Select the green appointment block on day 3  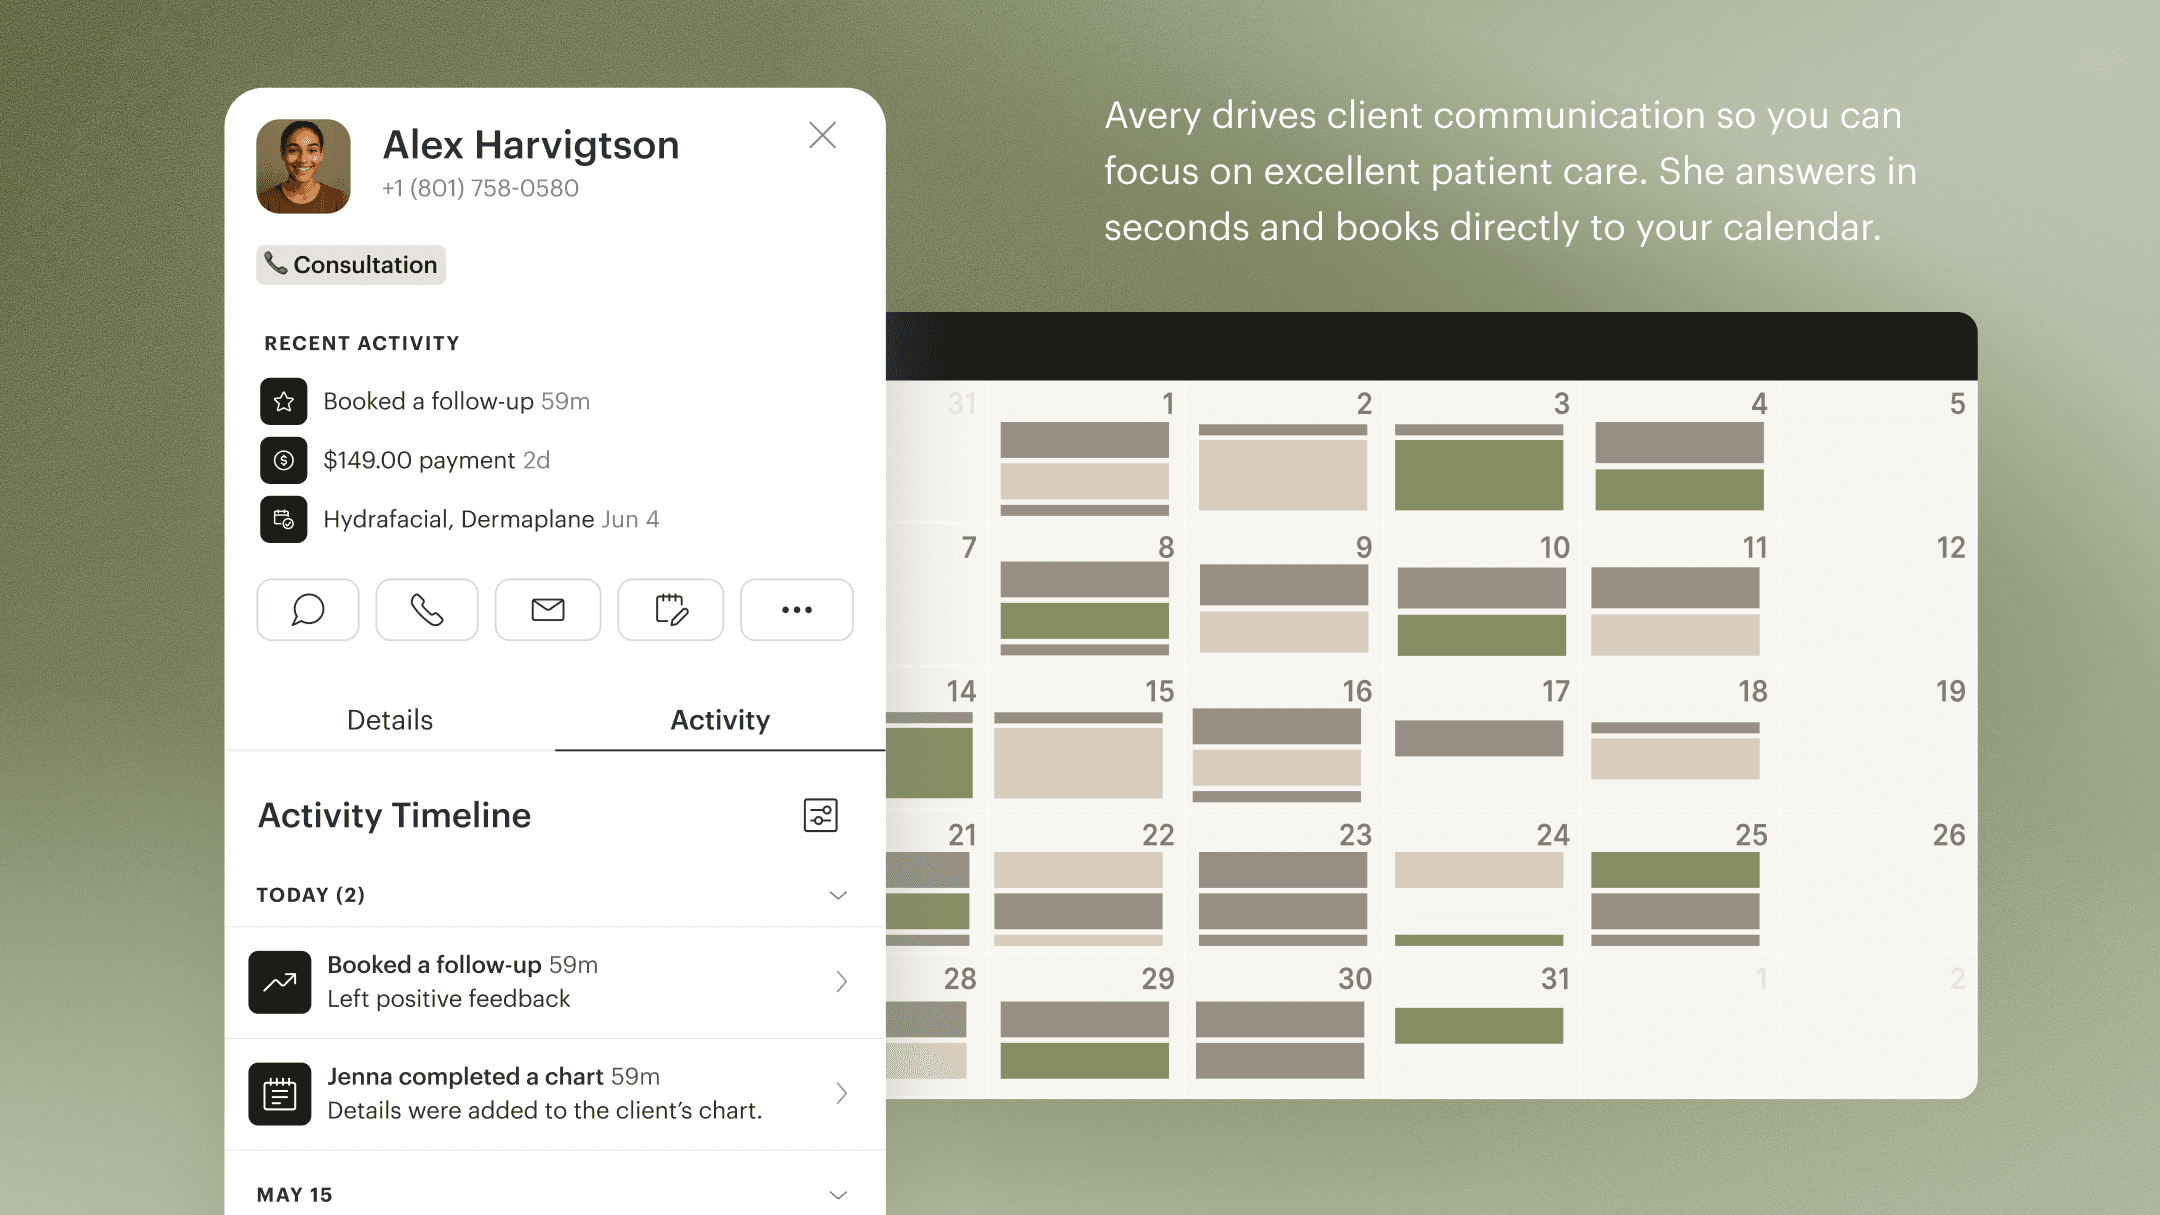[1478, 475]
